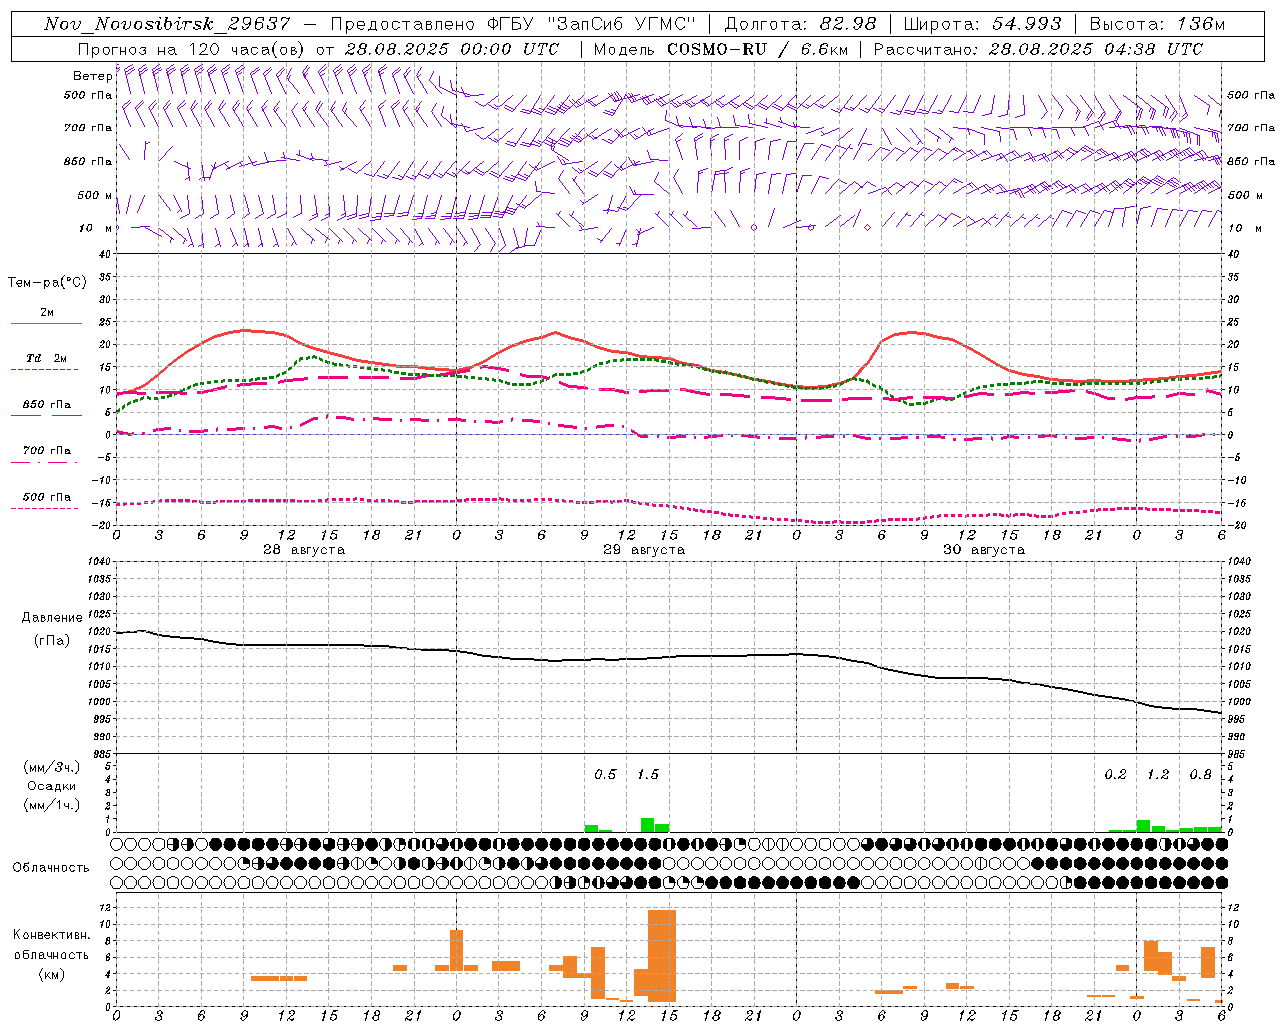Click the '30 августа' date label
Viewport: 1280px width, 1024px height.
984,550
